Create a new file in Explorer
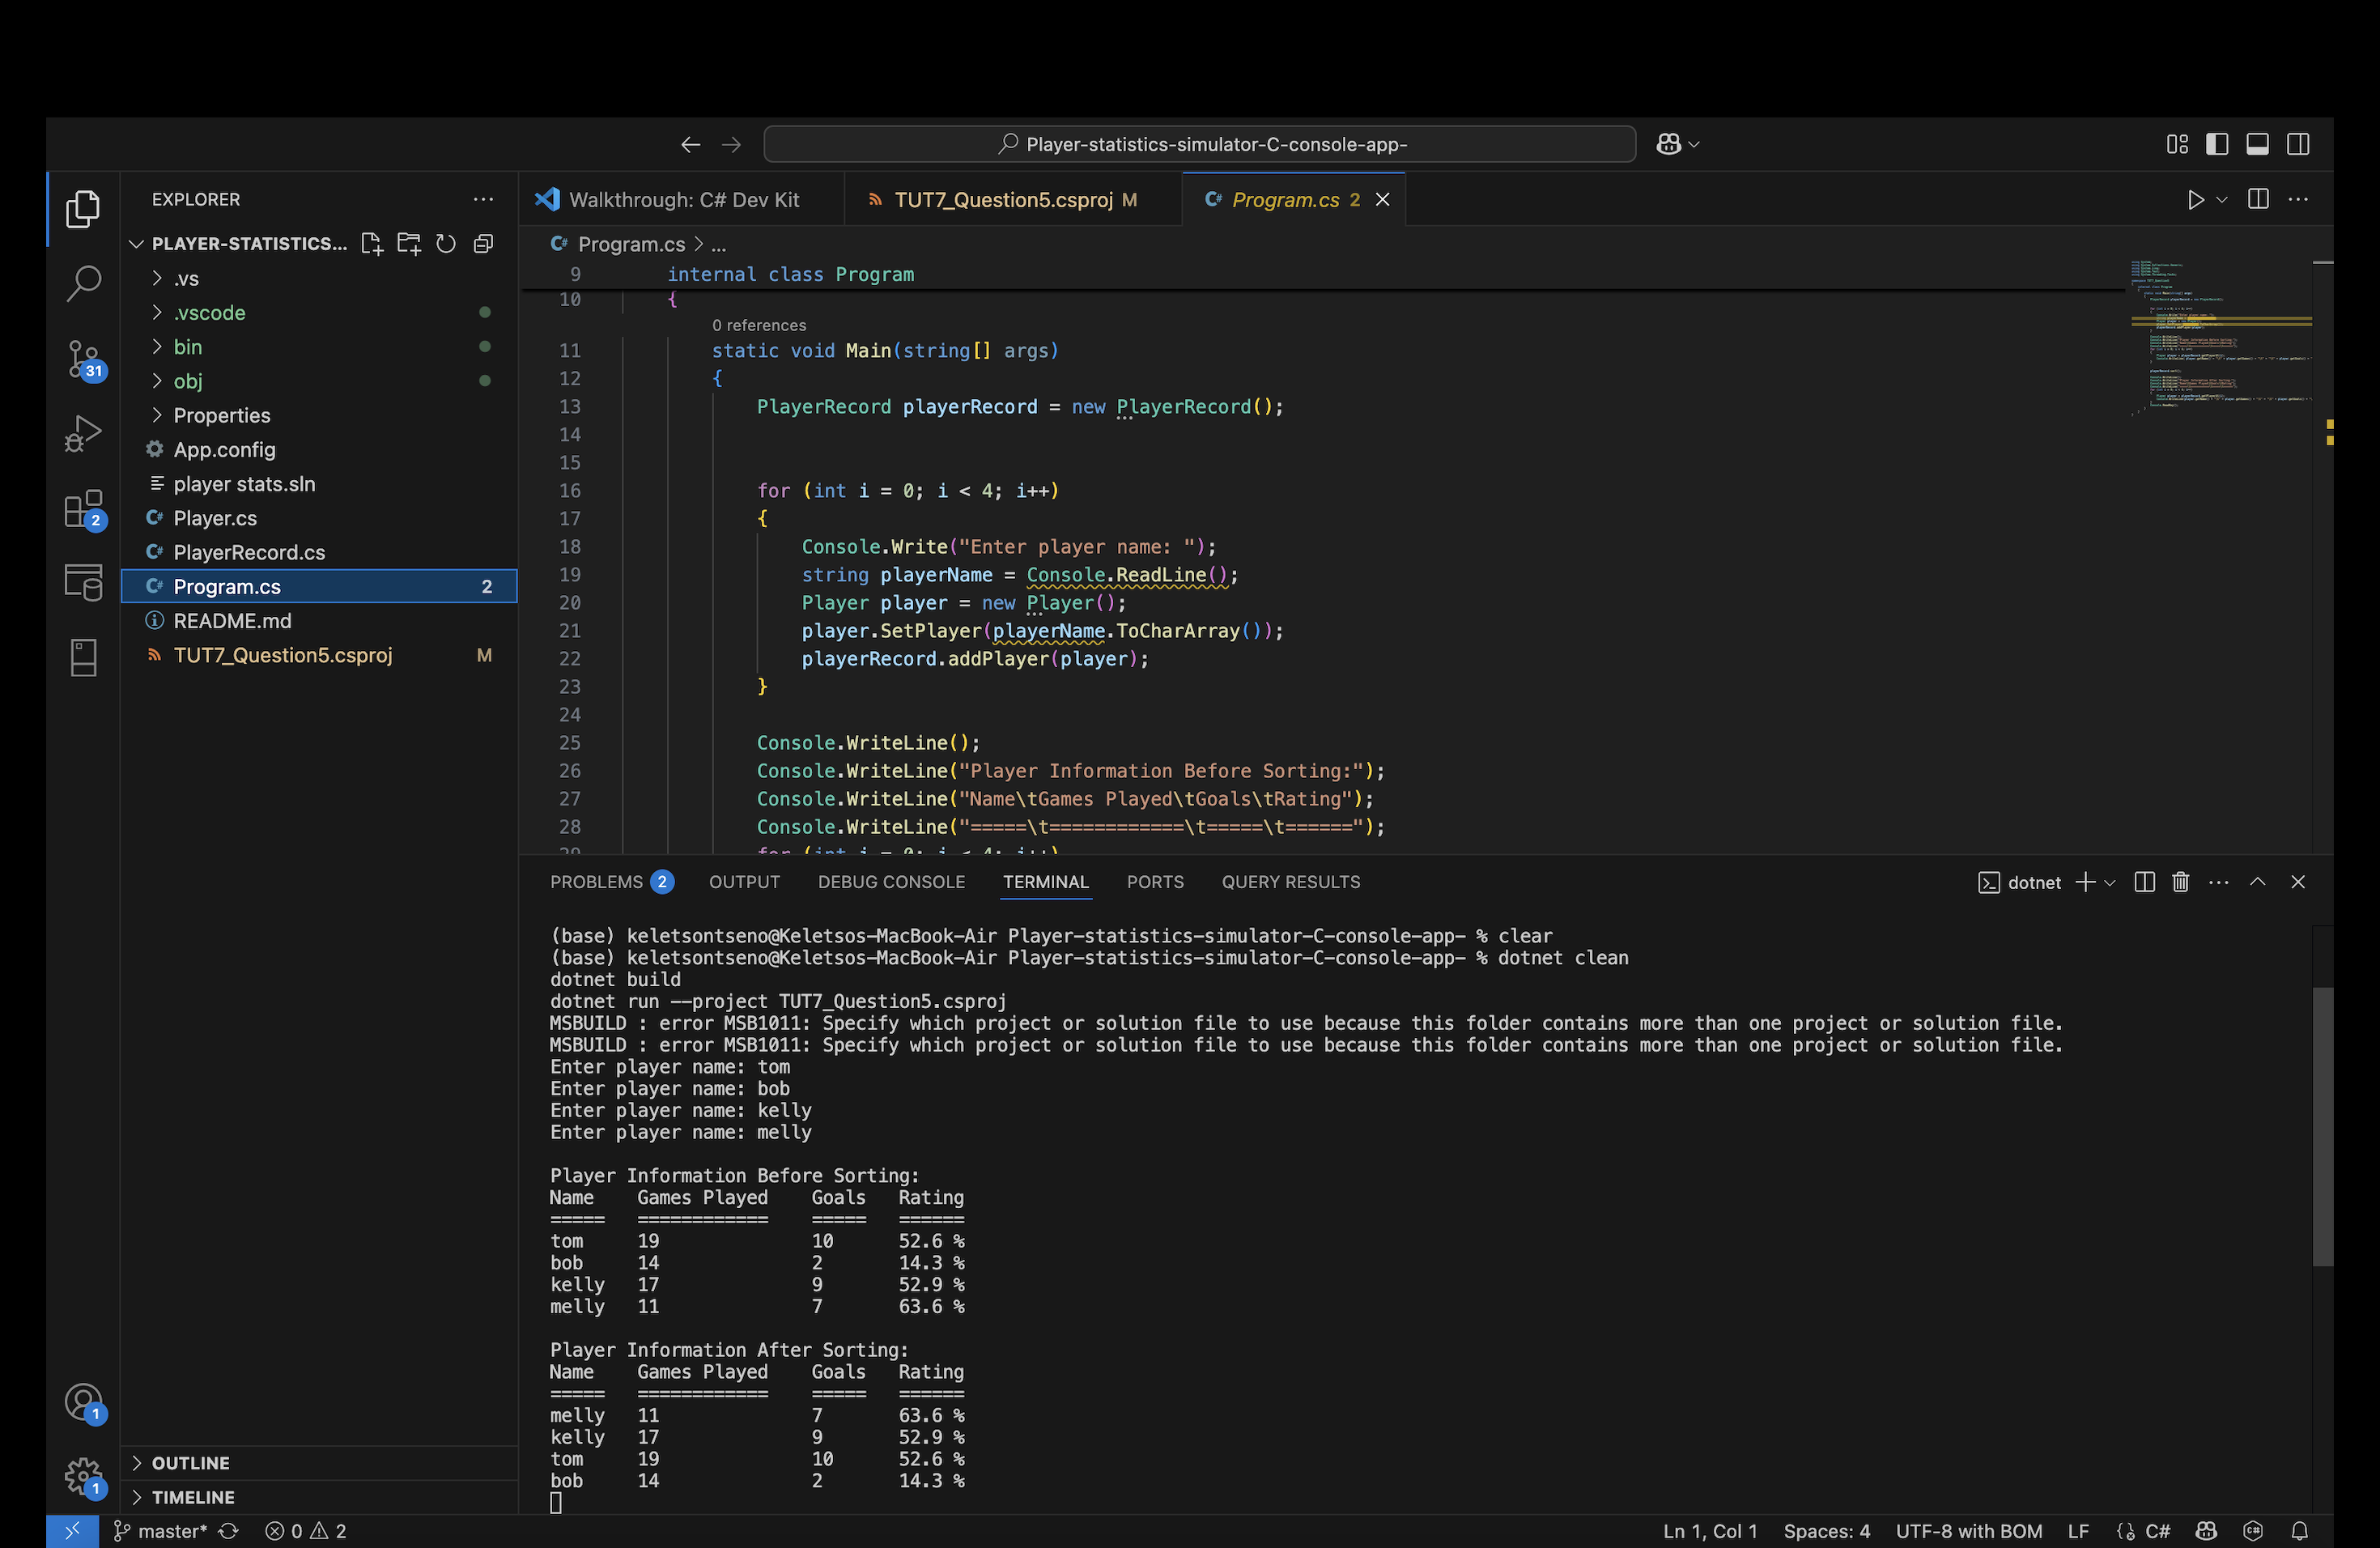Image resolution: width=2380 pixels, height=1548 pixels. pos(372,243)
